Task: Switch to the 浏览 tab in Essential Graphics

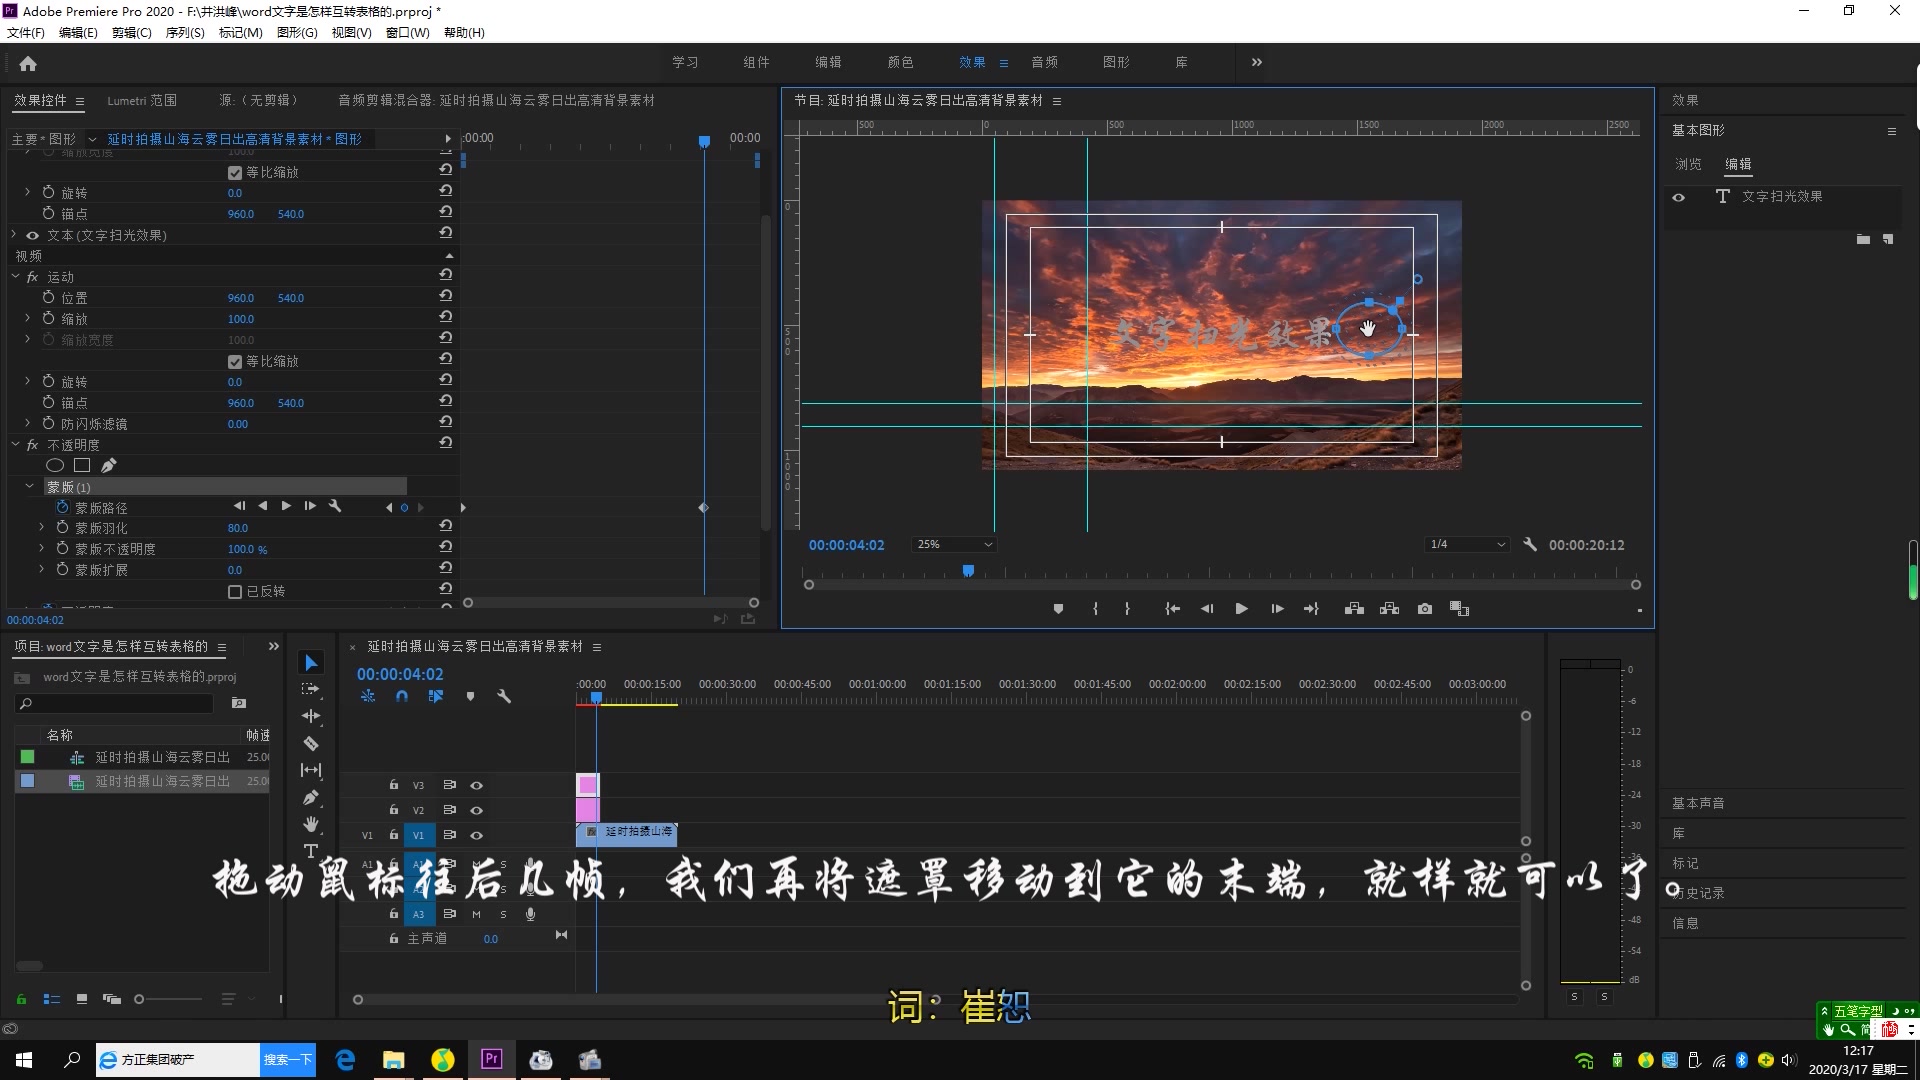Action: (x=1689, y=163)
